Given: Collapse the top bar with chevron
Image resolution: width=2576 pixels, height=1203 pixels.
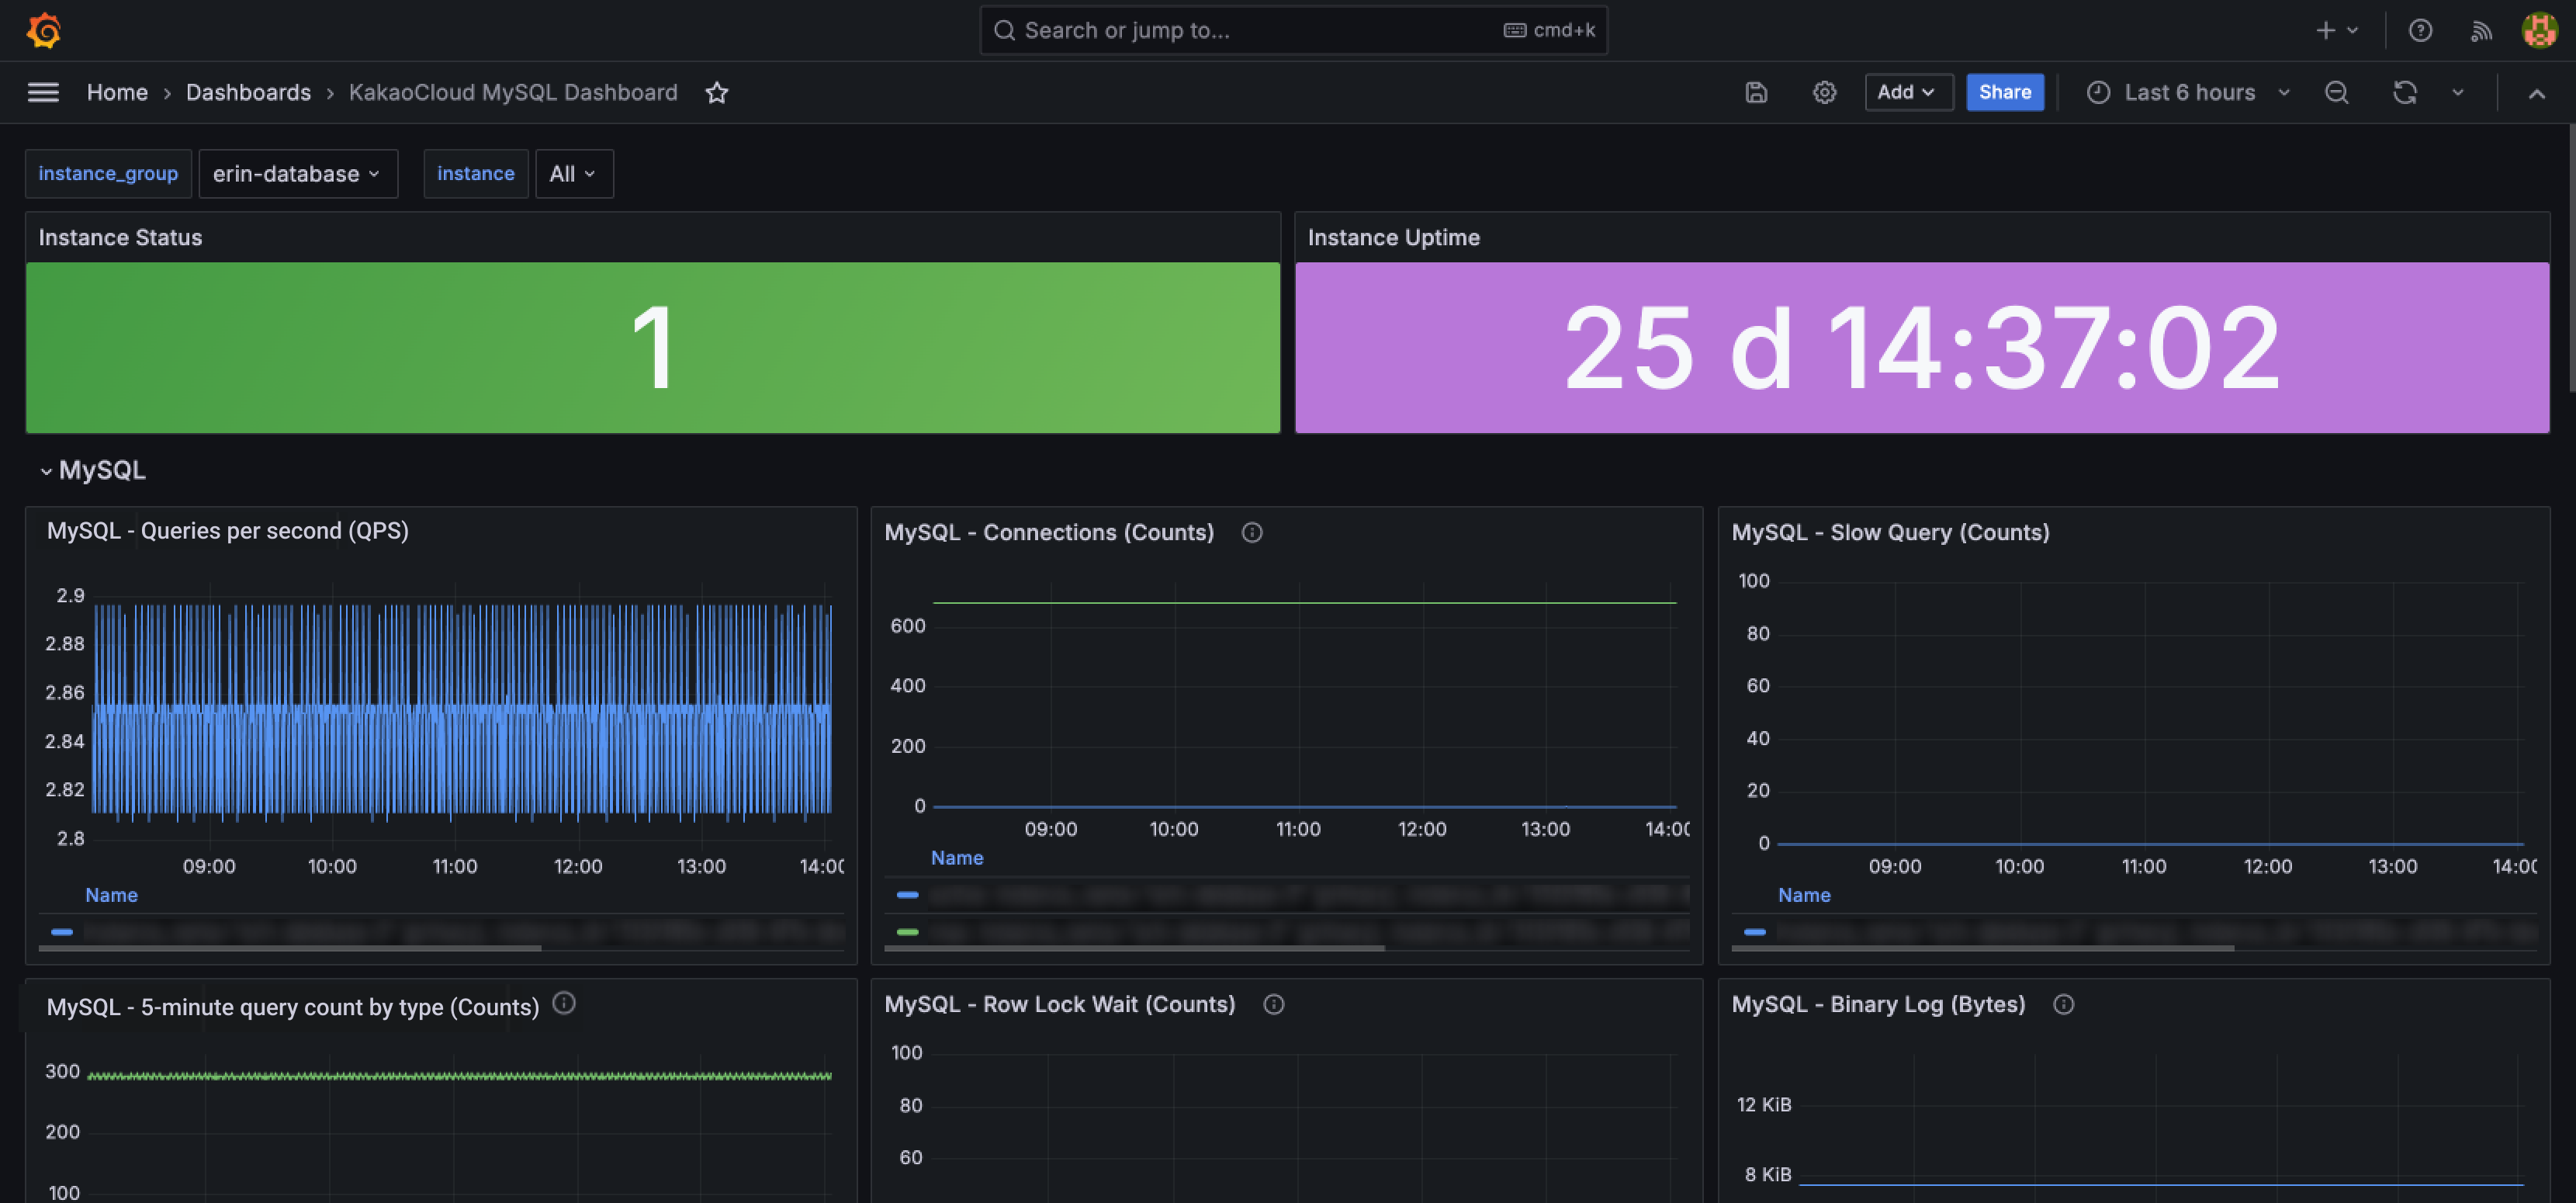Looking at the screenshot, I should coord(2536,93).
